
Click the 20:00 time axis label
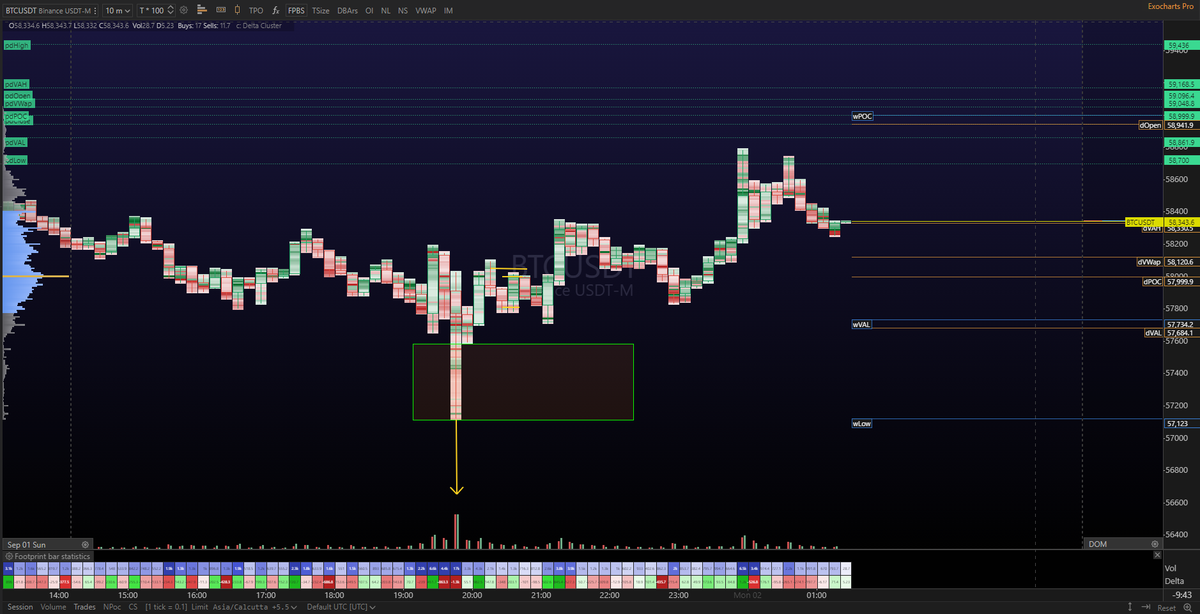point(472,595)
